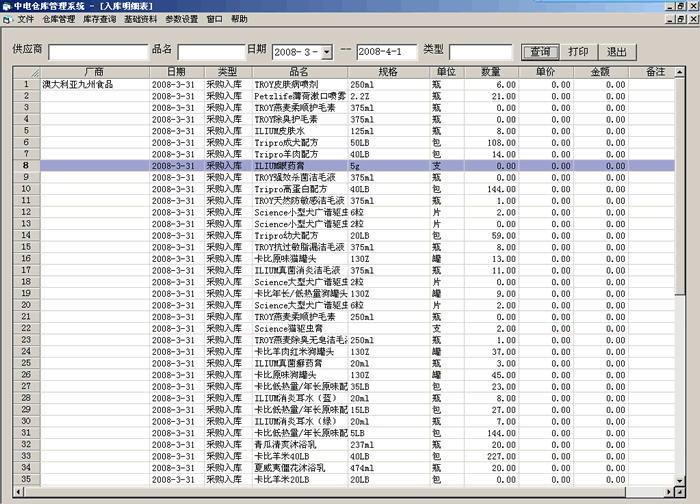Click the 退出 button
This screenshot has width=700, height=504.
click(x=617, y=52)
